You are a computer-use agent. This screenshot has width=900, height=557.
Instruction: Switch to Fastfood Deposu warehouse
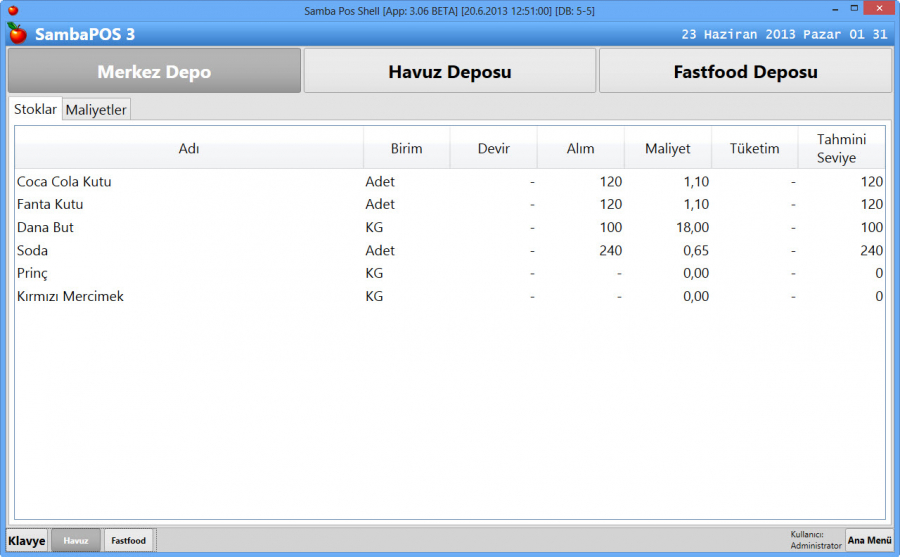(x=745, y=72)
